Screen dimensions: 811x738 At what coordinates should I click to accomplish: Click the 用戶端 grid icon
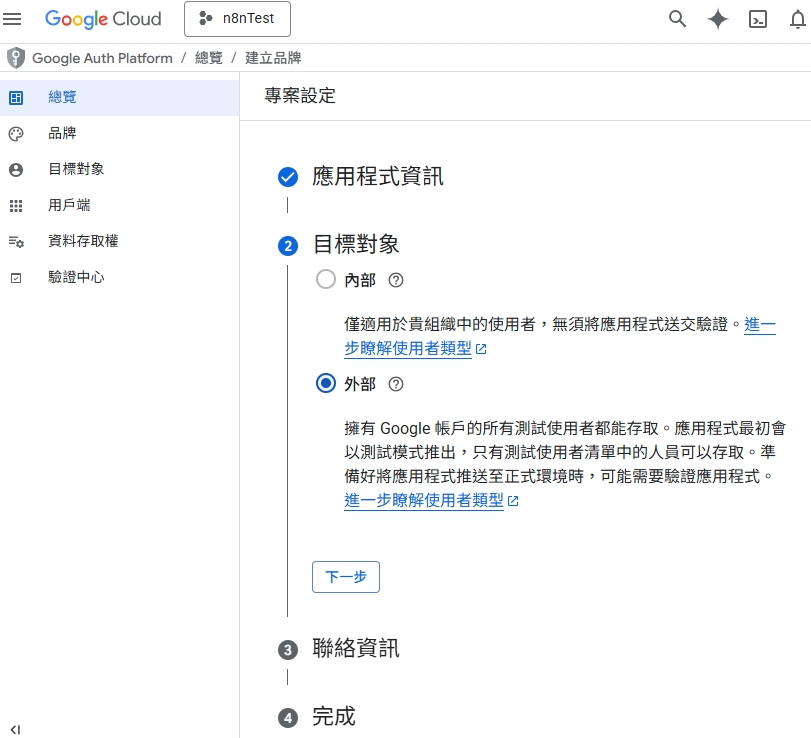click(x=16, y=206)
